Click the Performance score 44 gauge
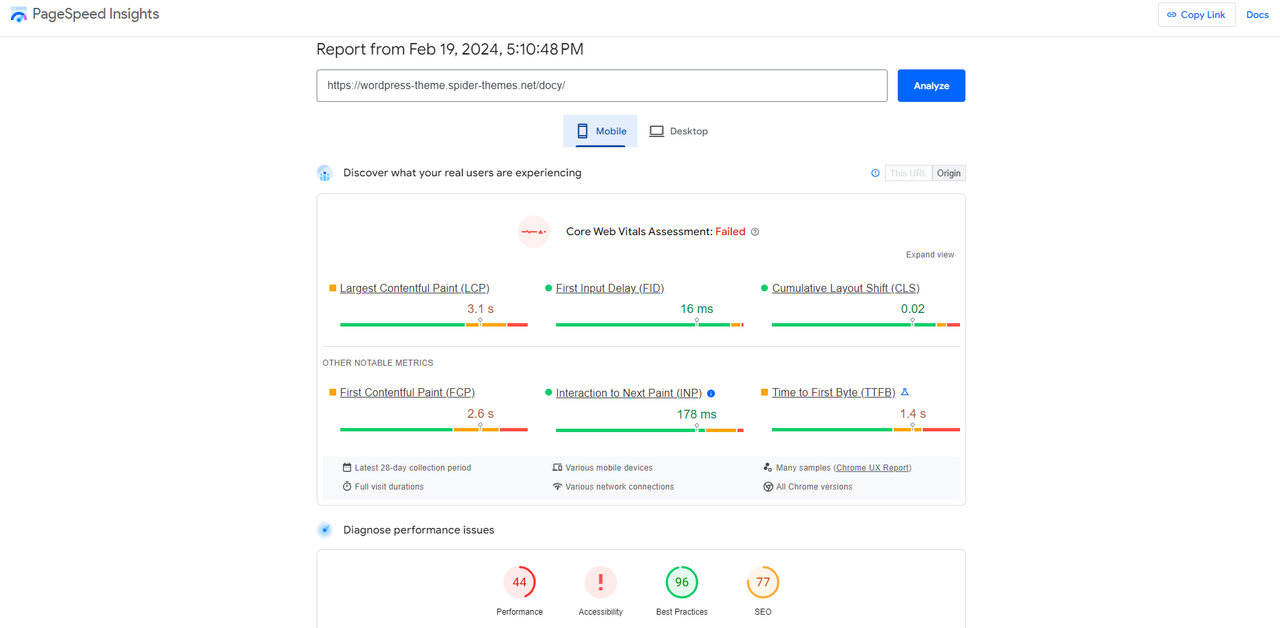 pos(520,582)
